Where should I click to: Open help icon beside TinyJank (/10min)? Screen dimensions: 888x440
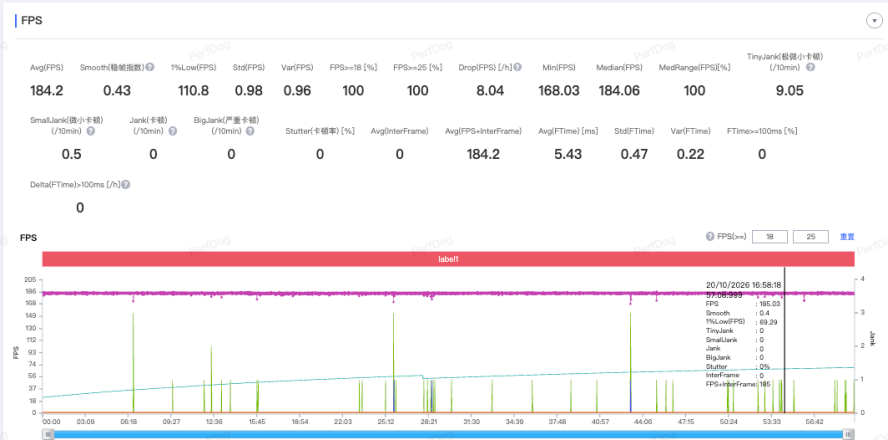(x=810, y=67)
